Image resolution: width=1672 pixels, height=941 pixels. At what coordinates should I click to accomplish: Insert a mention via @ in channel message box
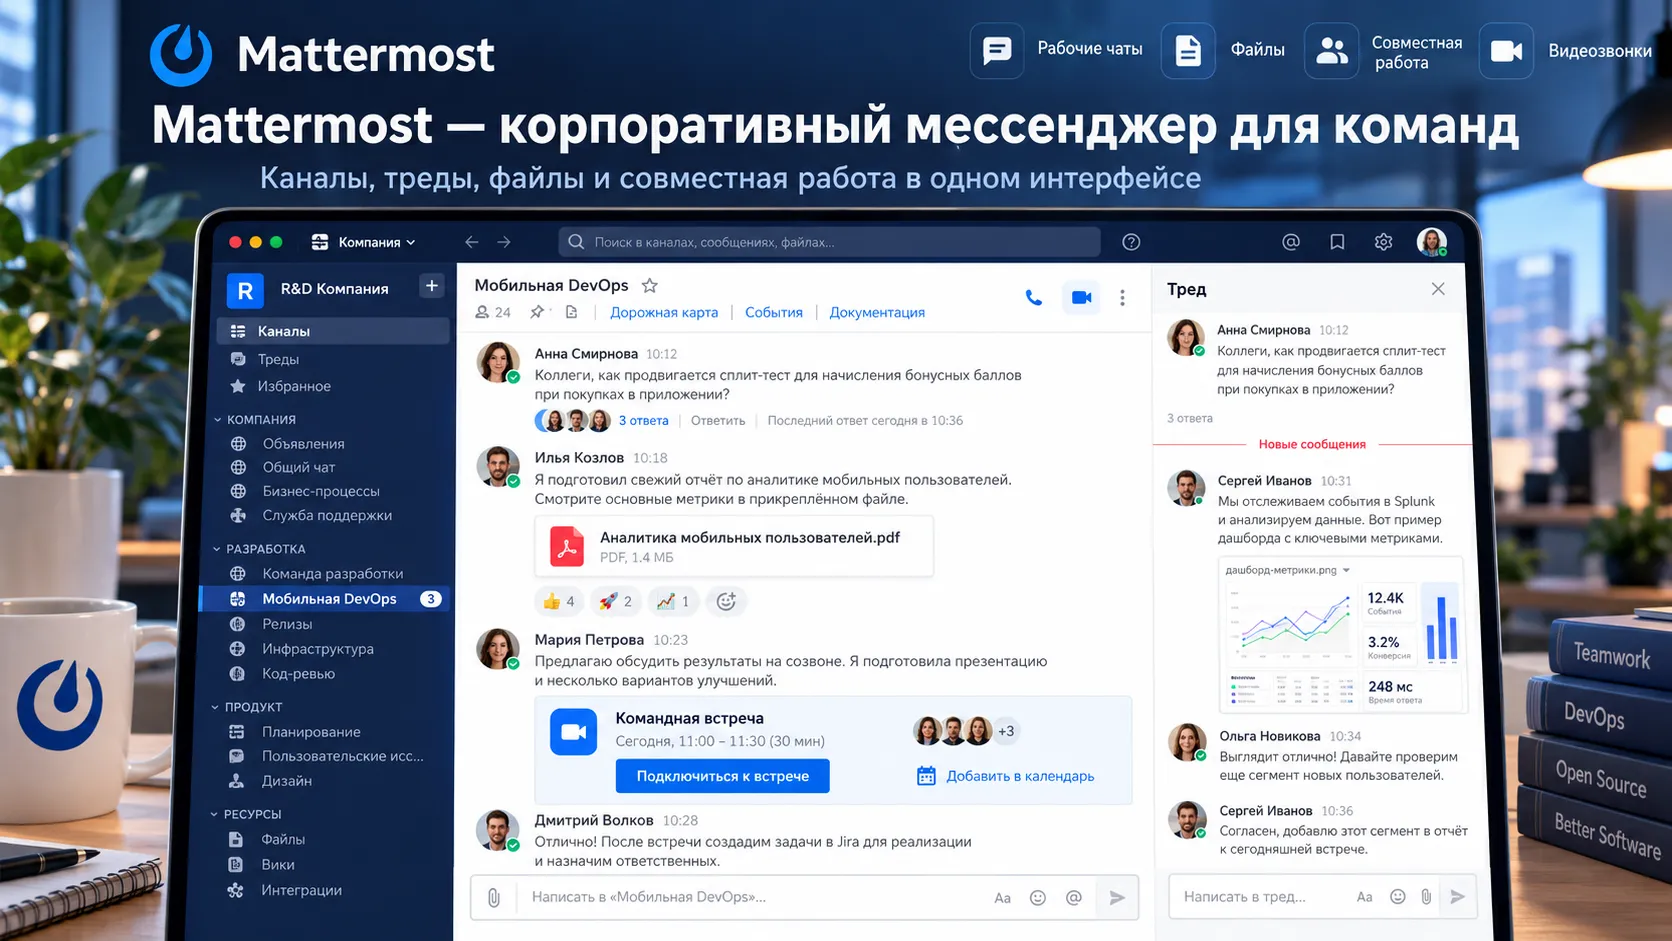point(1074,898)
